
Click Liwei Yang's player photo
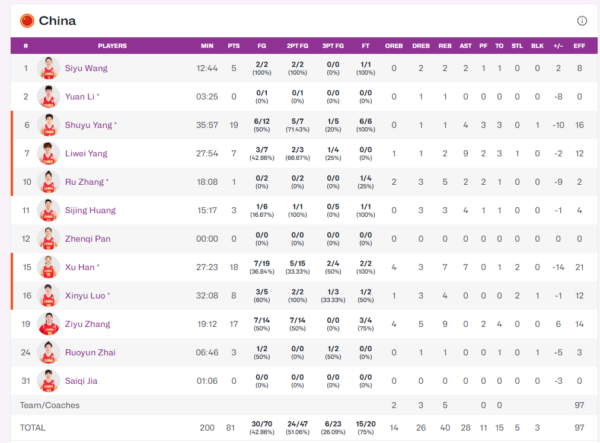(48, 154)
